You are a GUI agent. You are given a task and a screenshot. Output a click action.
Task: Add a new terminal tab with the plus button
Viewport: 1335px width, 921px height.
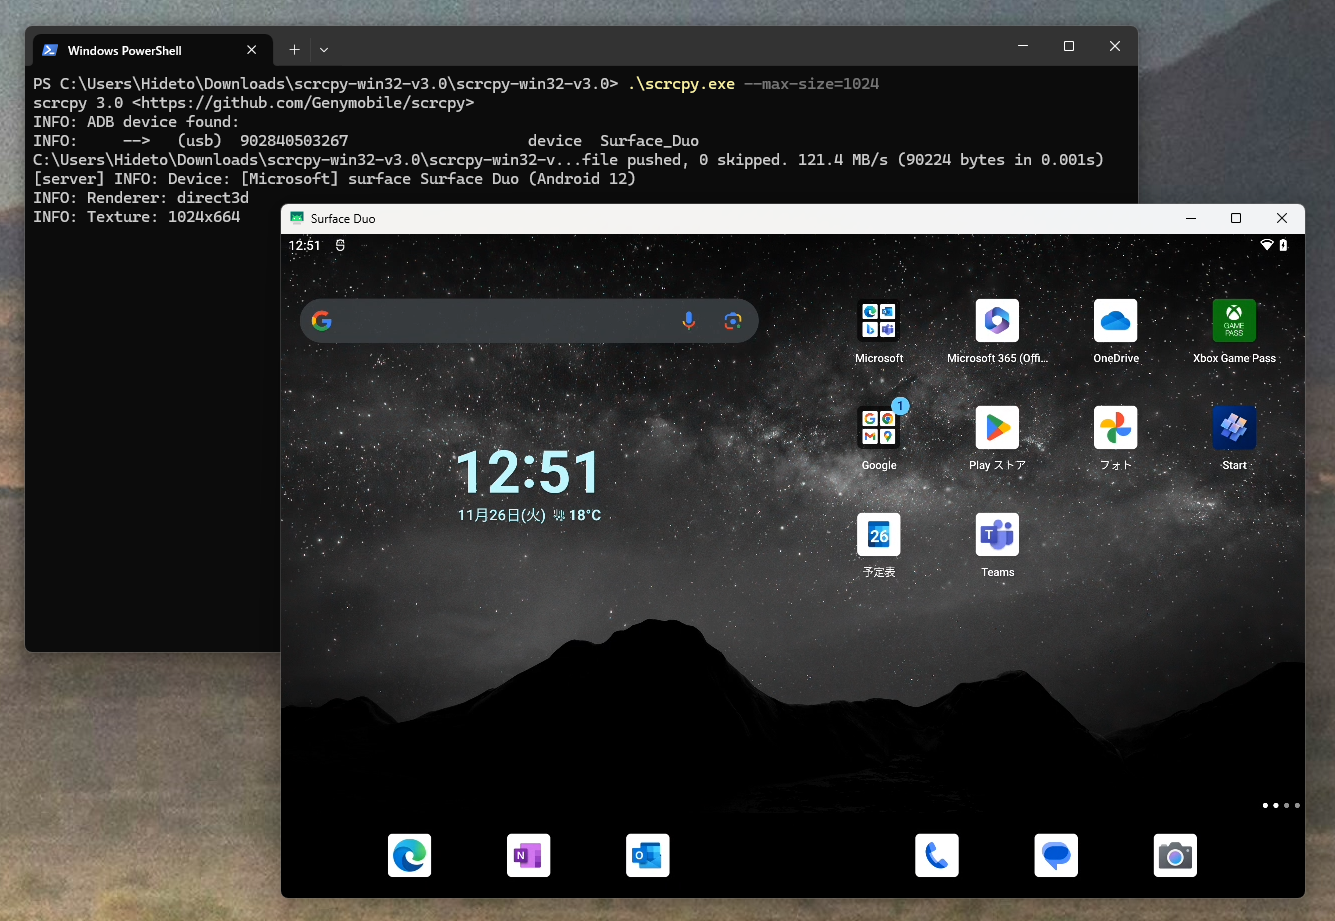coord(294,49)
